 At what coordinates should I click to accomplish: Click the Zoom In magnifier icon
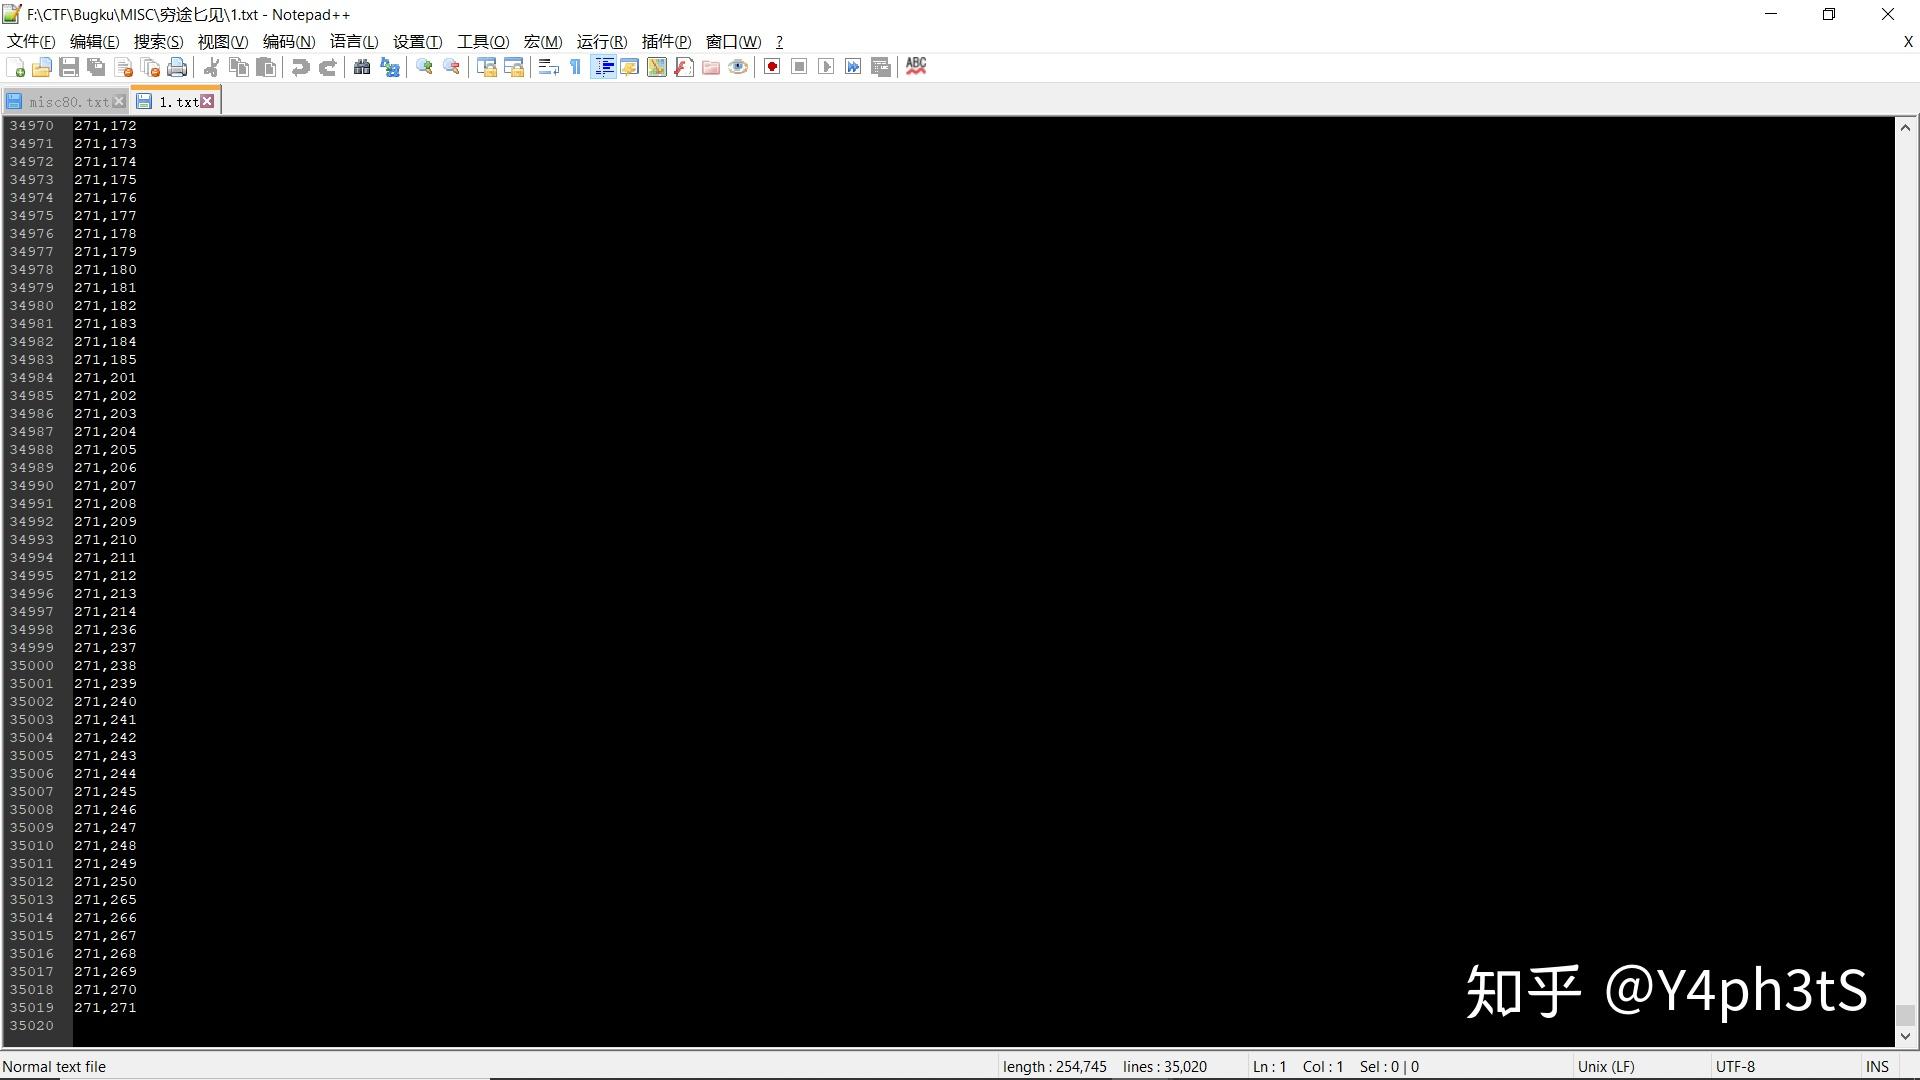[423, 67]
